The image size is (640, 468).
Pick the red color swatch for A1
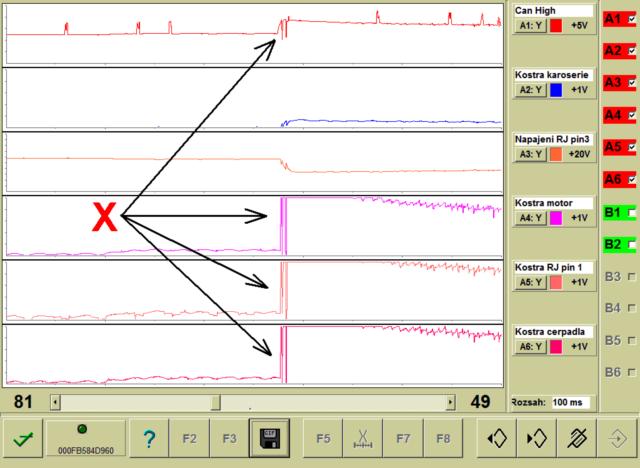[556, 25]
